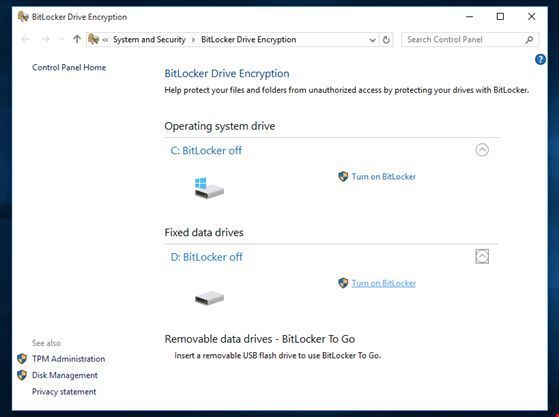The height and width of the screenshot is (417, 559).
Task: Click the refresh icon in address bar
Action: pos(386,40)
